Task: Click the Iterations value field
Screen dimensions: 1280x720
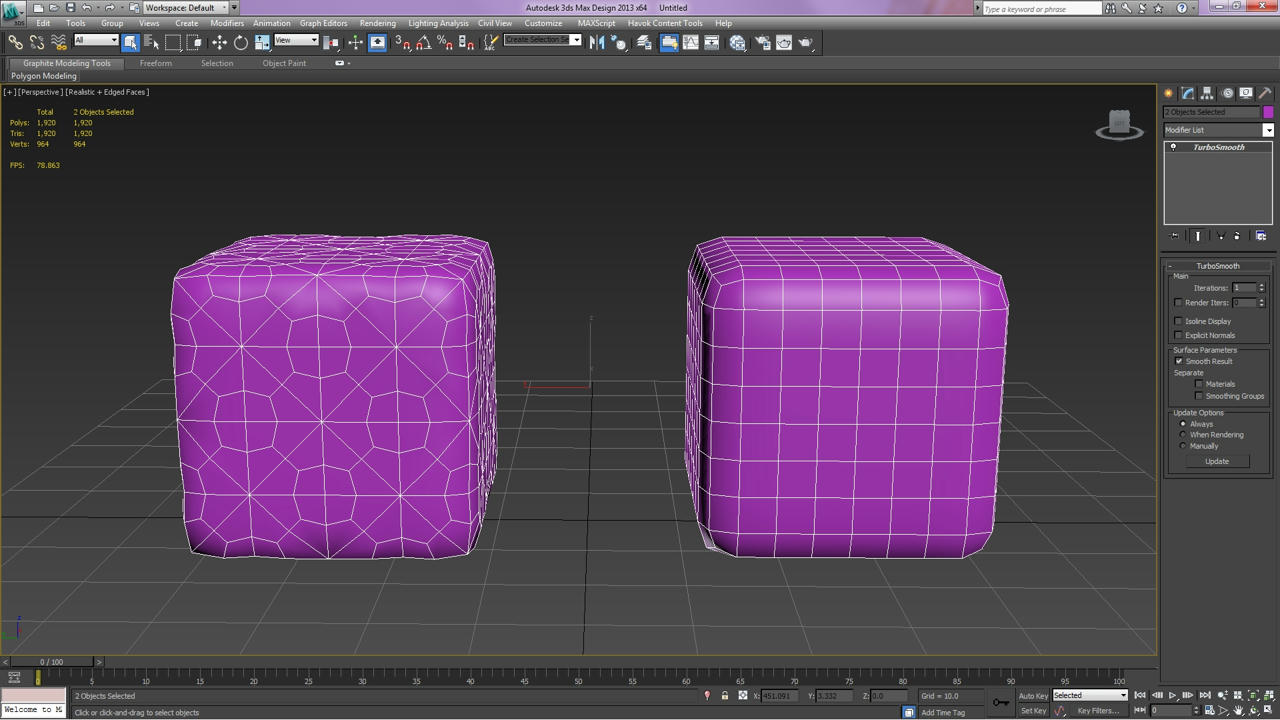Action: 1244,288
